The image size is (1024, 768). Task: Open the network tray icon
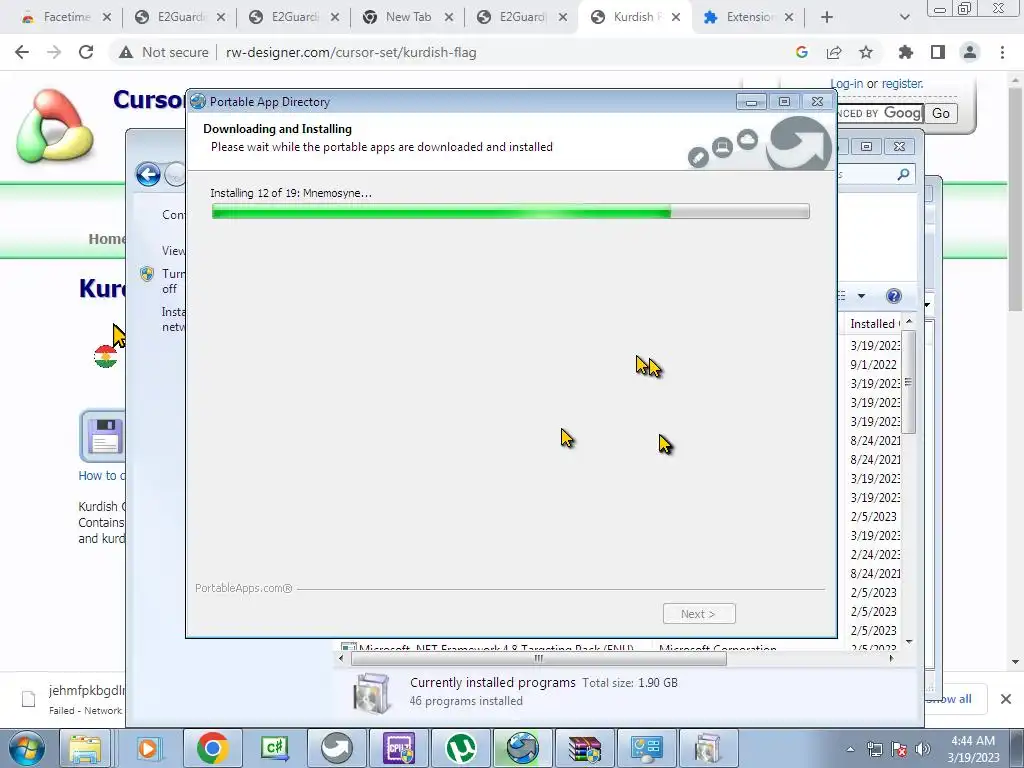[874, 749]
